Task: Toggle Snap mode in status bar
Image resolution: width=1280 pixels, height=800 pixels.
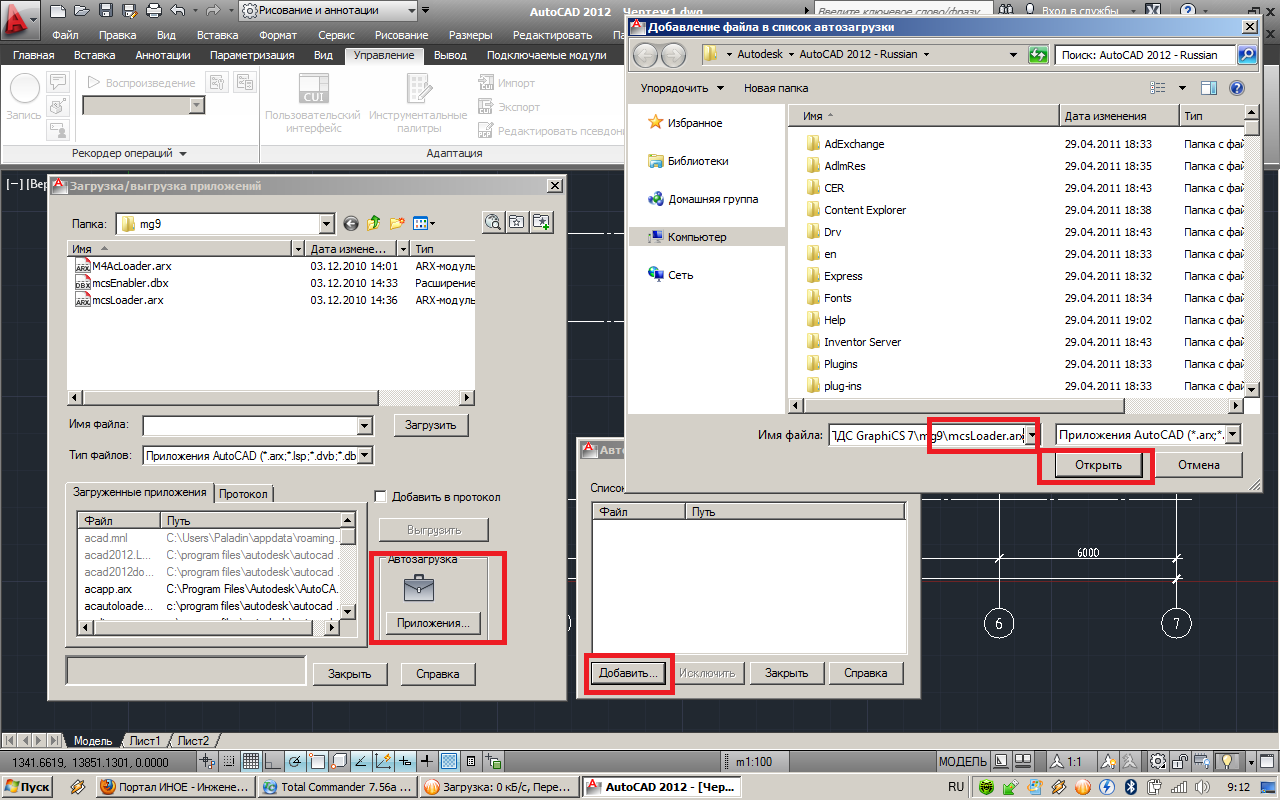Action: [x=229, y=762]
